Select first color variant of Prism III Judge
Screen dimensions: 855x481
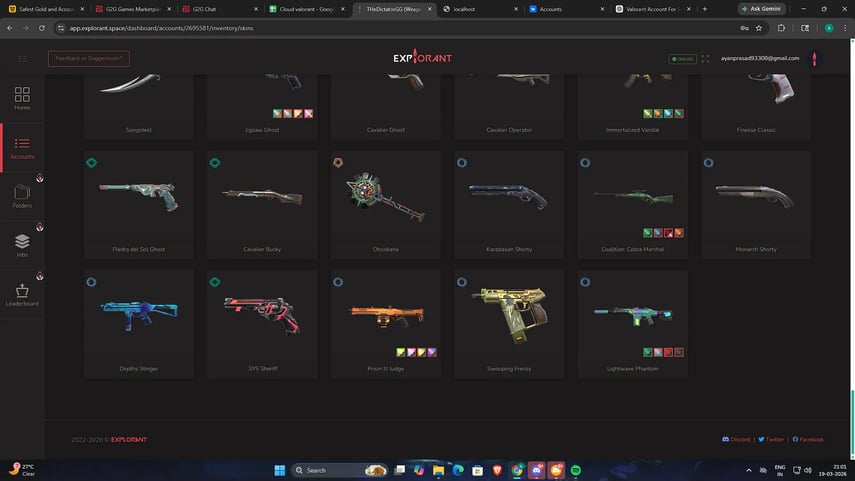[x=400, y=352]
